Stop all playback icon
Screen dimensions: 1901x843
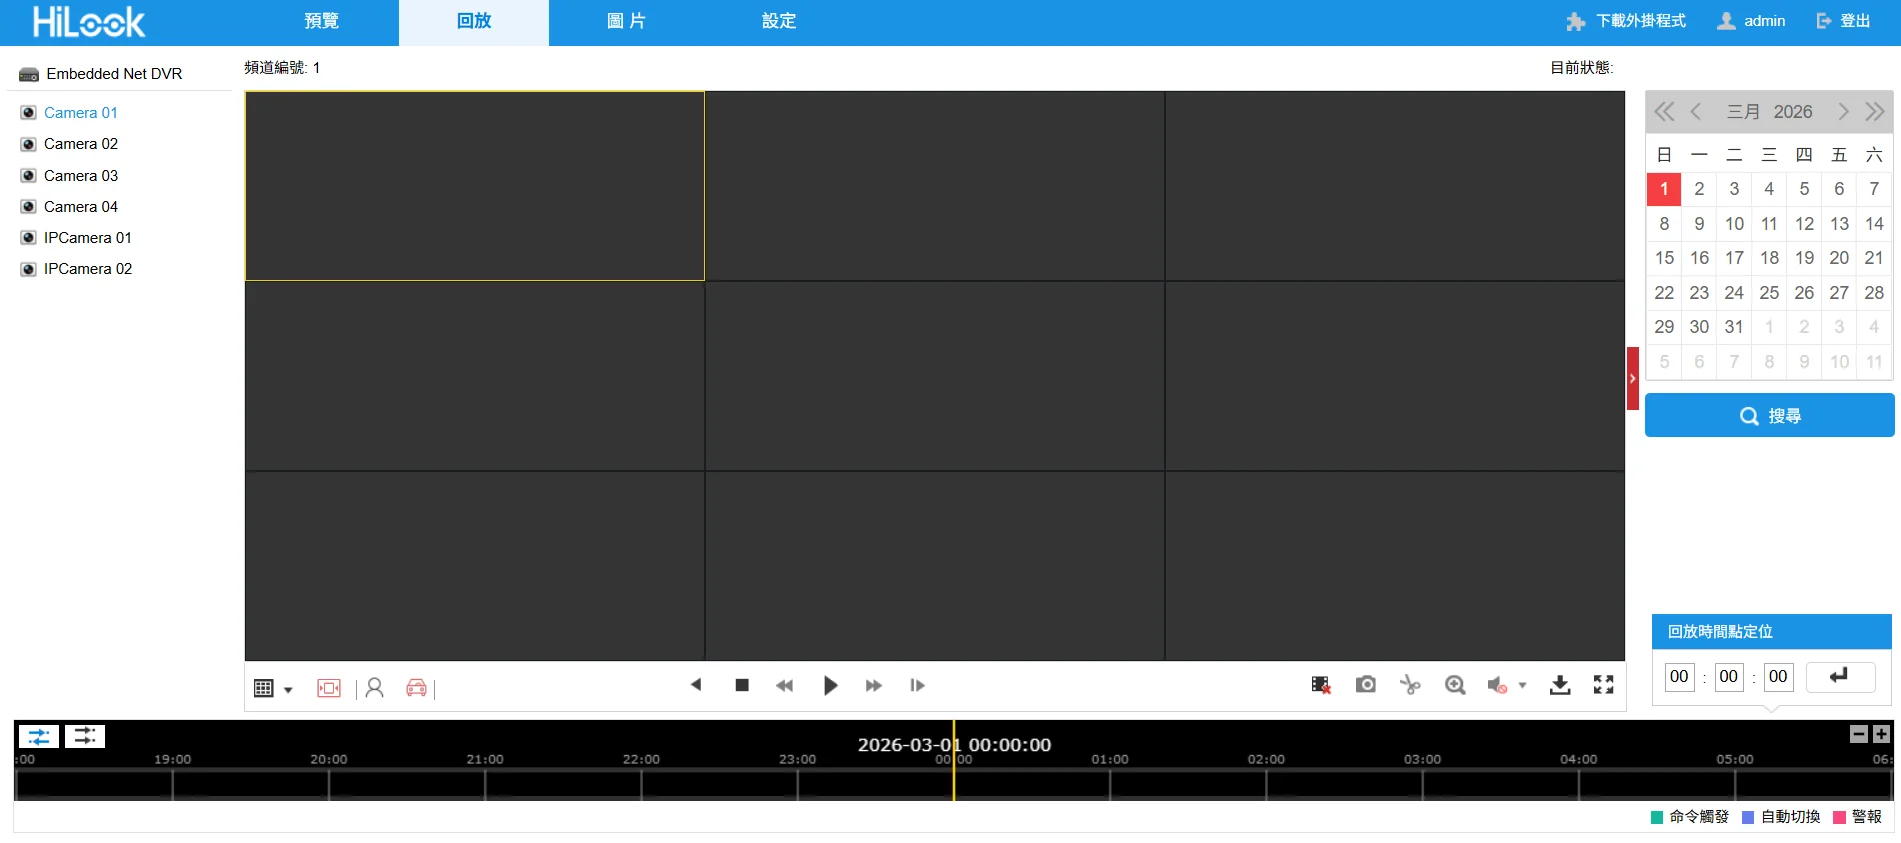coord(1321,685)
